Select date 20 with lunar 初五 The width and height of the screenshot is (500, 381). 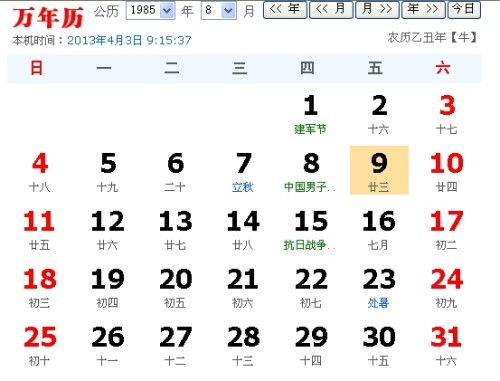(x=176, y=288)
